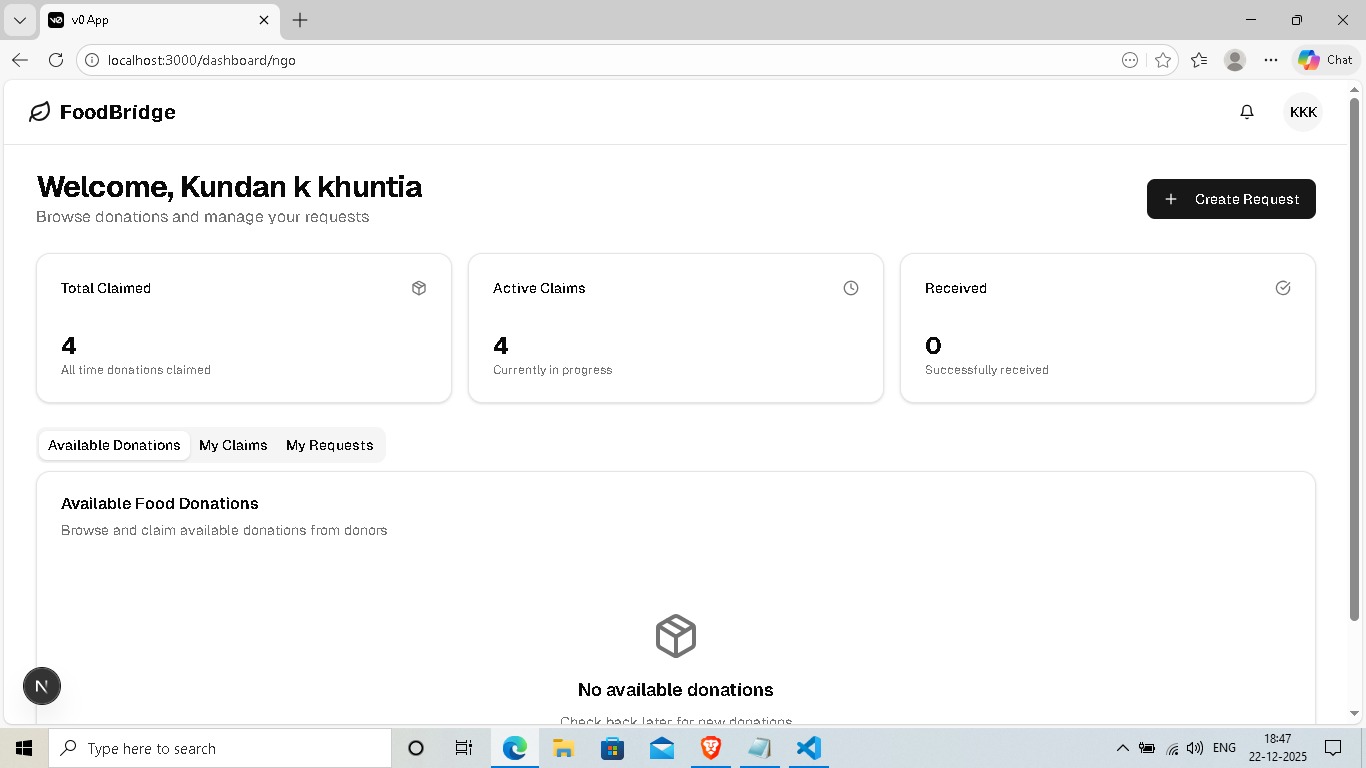Show hidden system tray icons

(x=1122, y=748)
